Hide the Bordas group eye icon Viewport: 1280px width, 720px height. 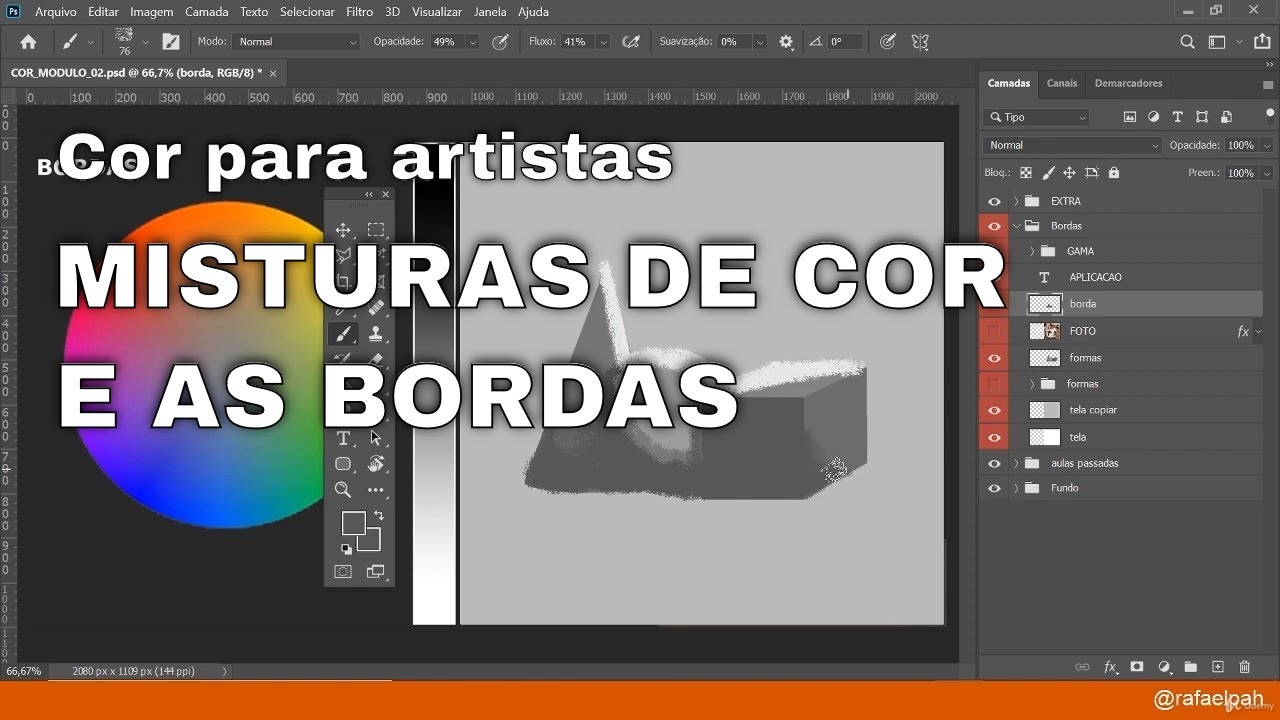[994, 226]
